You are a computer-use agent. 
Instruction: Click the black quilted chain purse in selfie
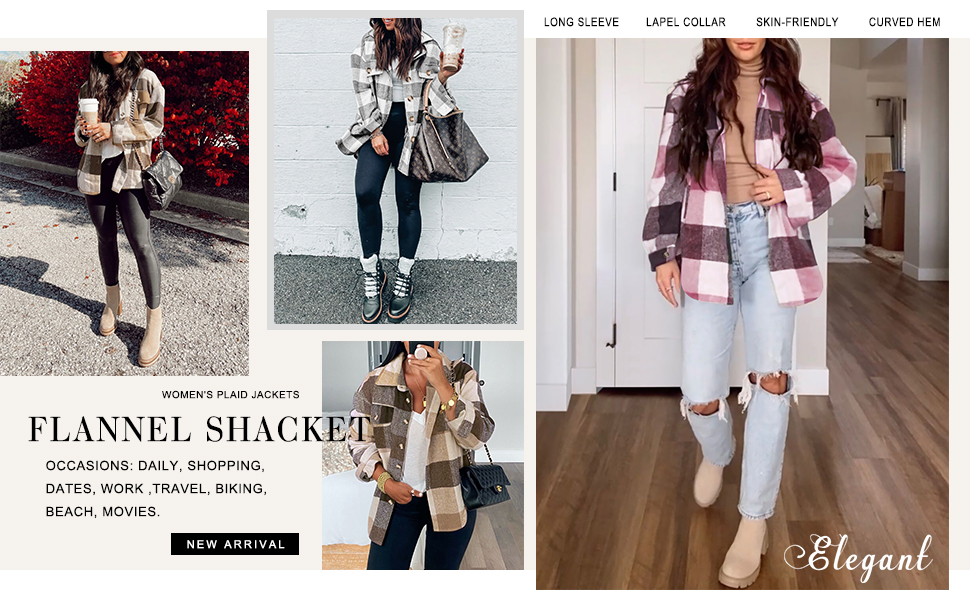pos(484,486)
